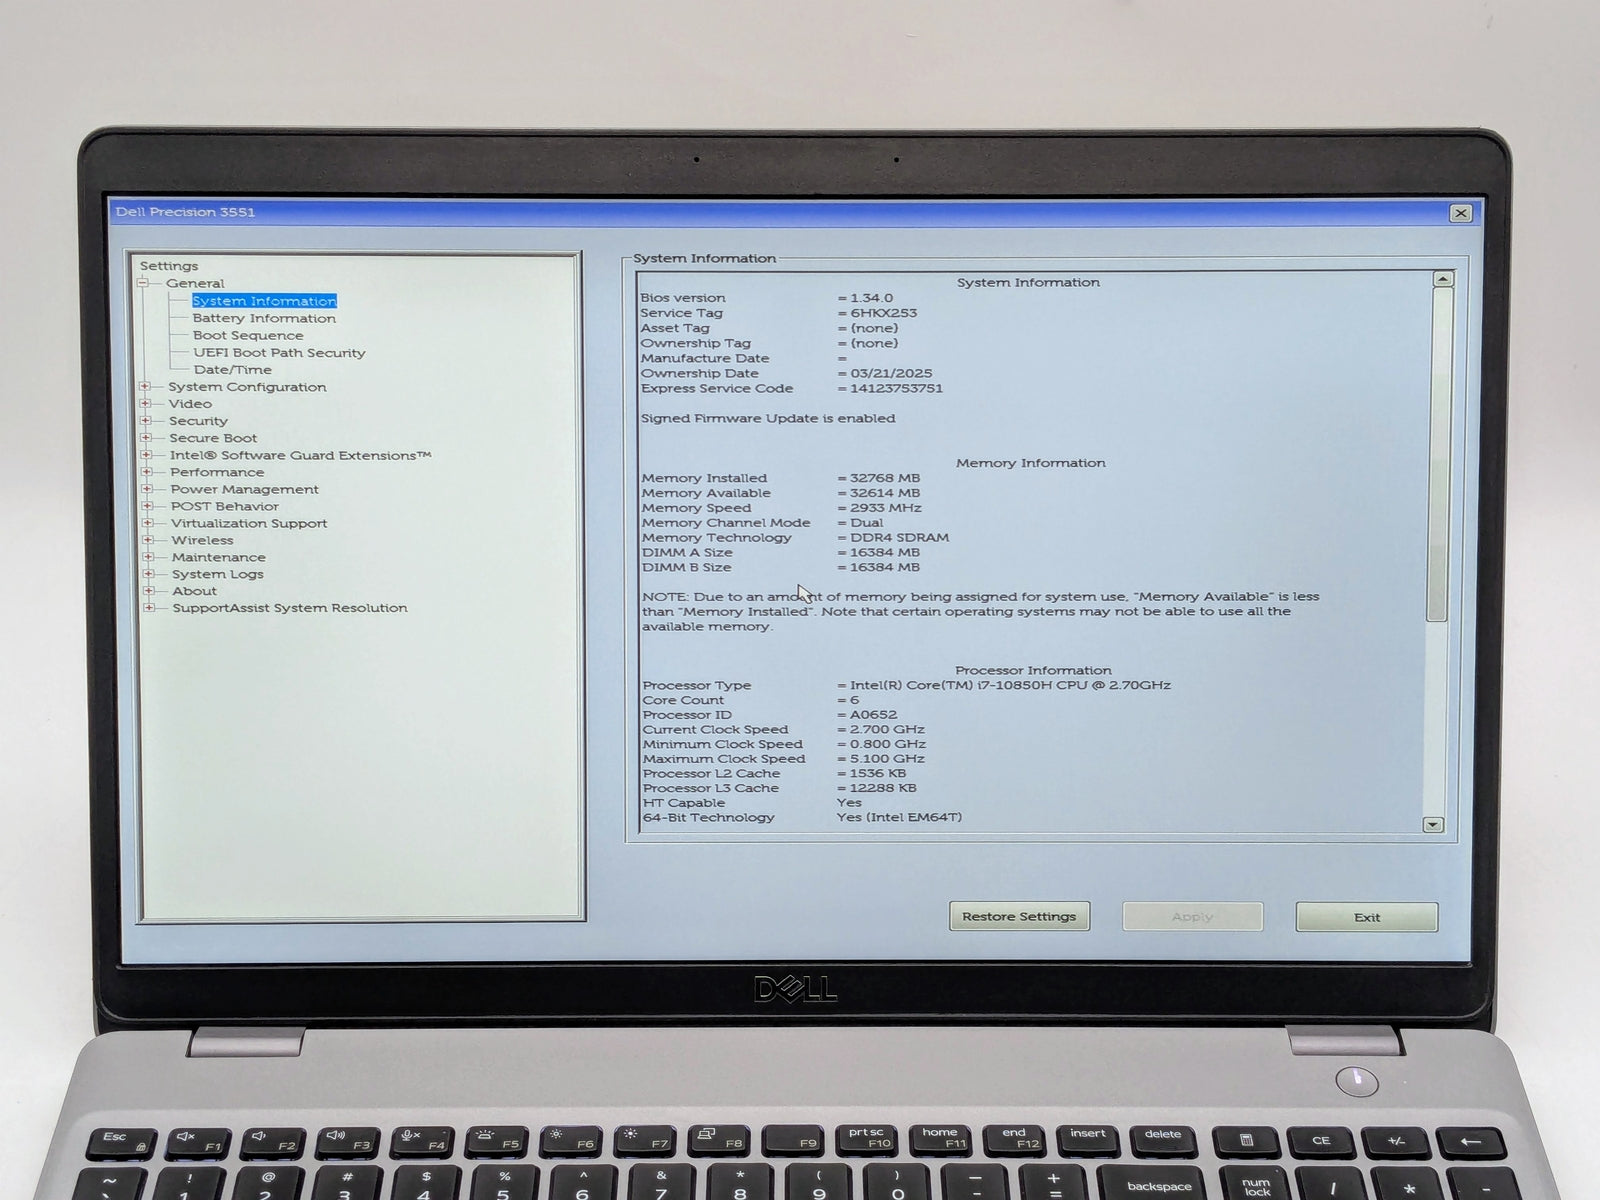Select System Configuration label

click(247, 387)
